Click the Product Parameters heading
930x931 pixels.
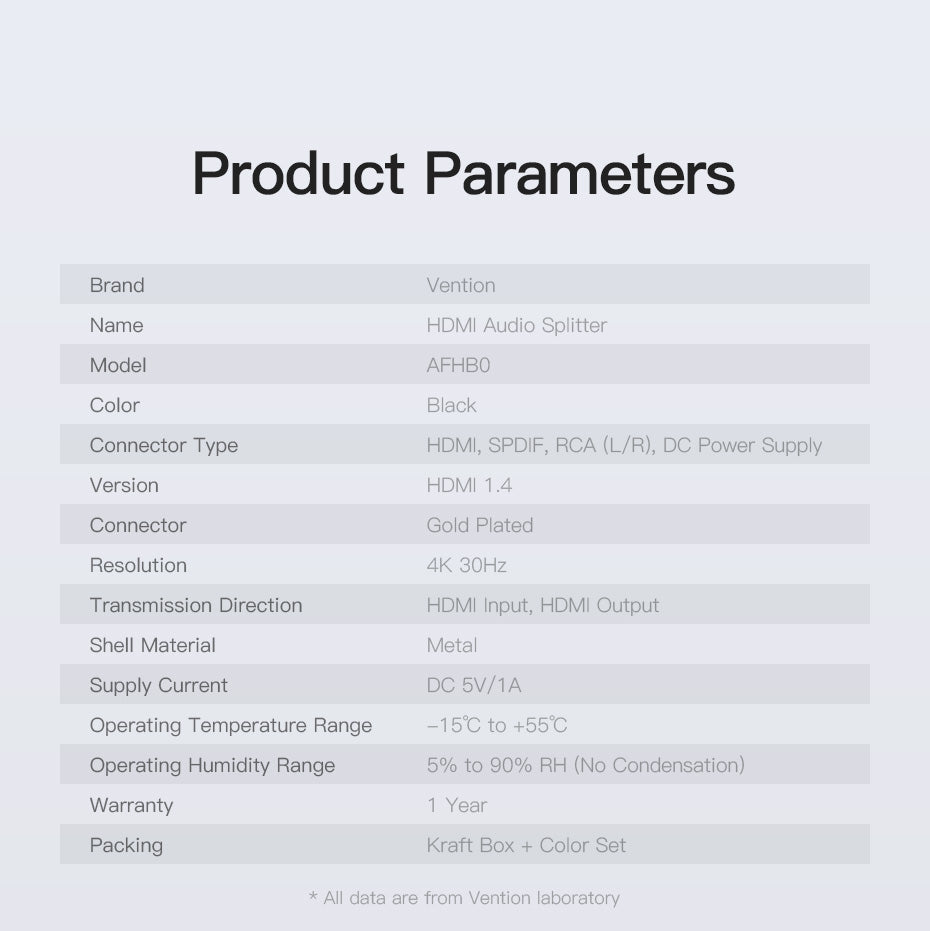click(x=463, y=174)
